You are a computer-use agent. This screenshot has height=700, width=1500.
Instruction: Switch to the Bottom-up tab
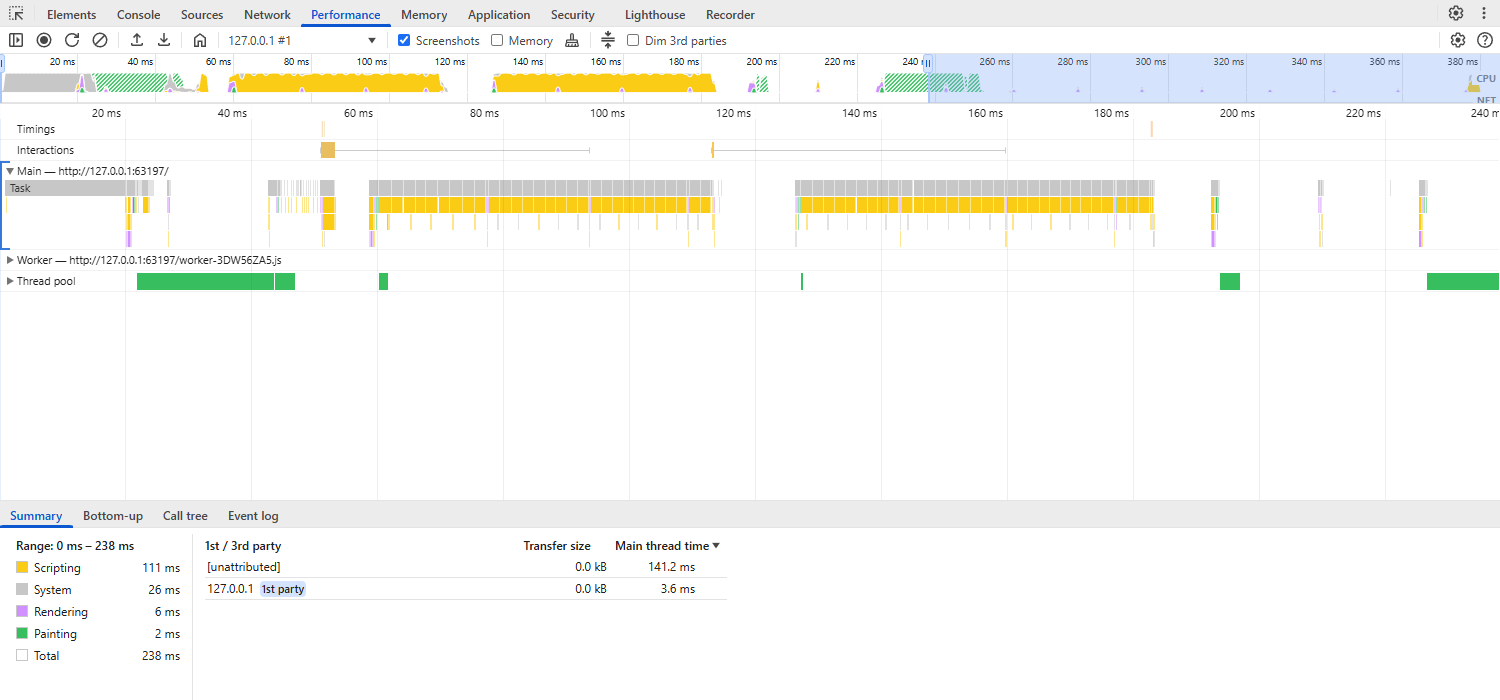pos(113,516)
